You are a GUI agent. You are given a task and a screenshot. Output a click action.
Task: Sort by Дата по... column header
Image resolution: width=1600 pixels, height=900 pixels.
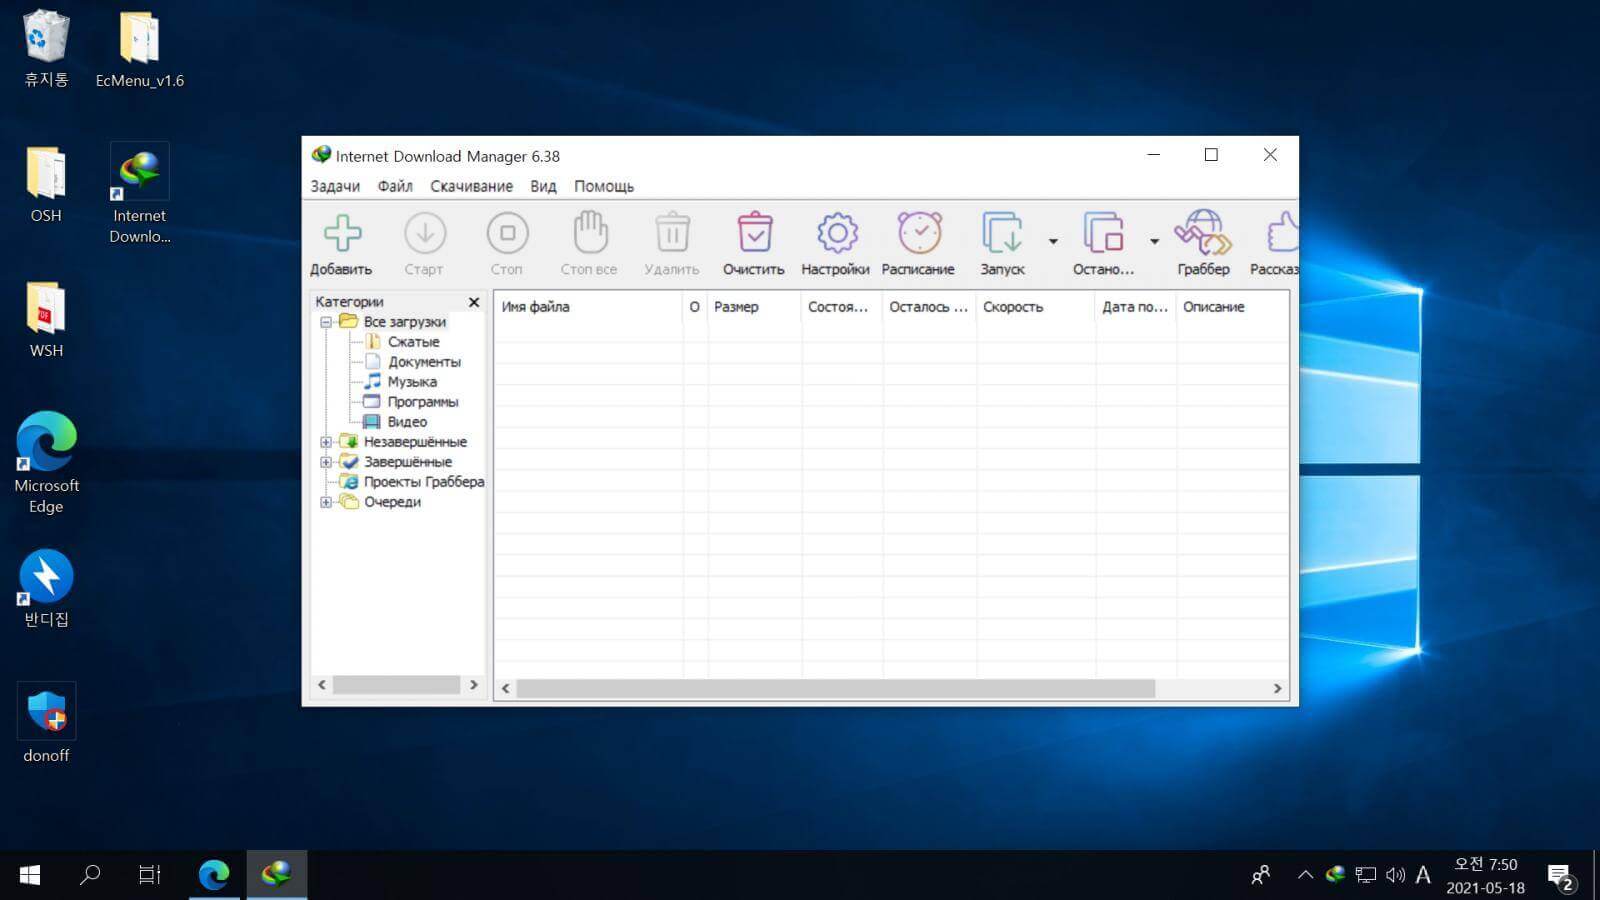1136,307
